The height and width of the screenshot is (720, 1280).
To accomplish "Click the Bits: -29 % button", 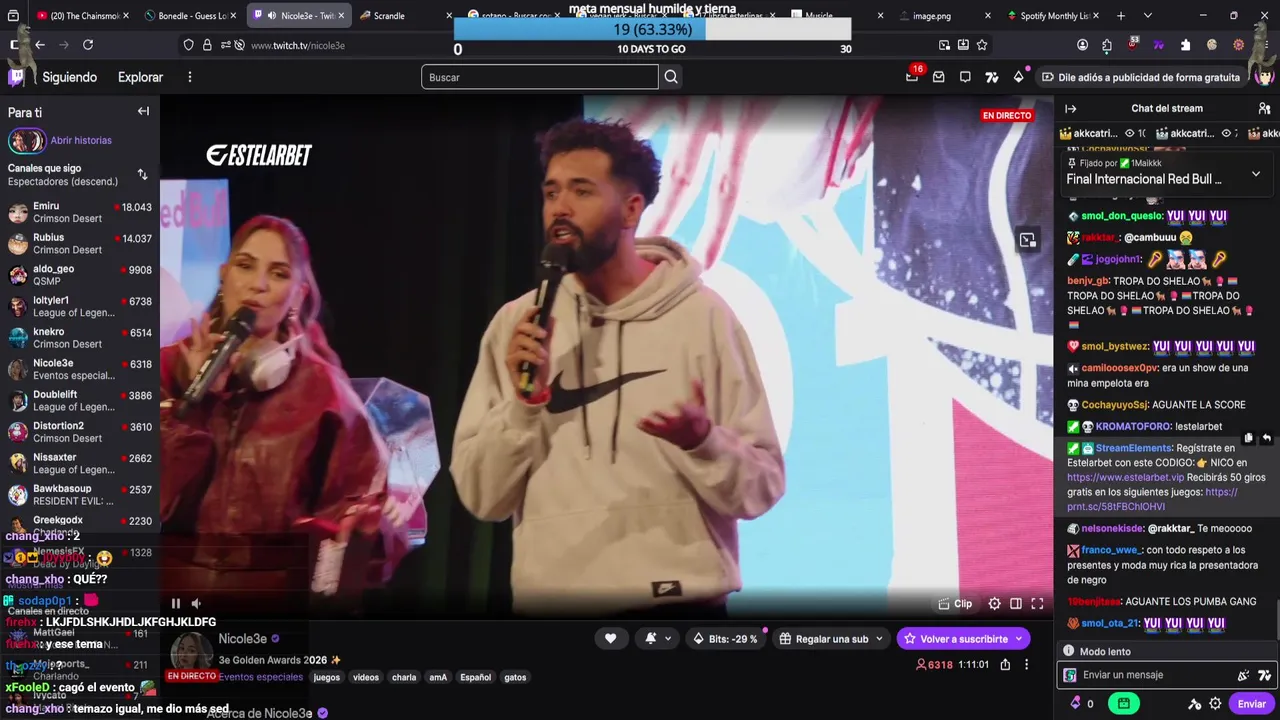I will pos(725,638).
